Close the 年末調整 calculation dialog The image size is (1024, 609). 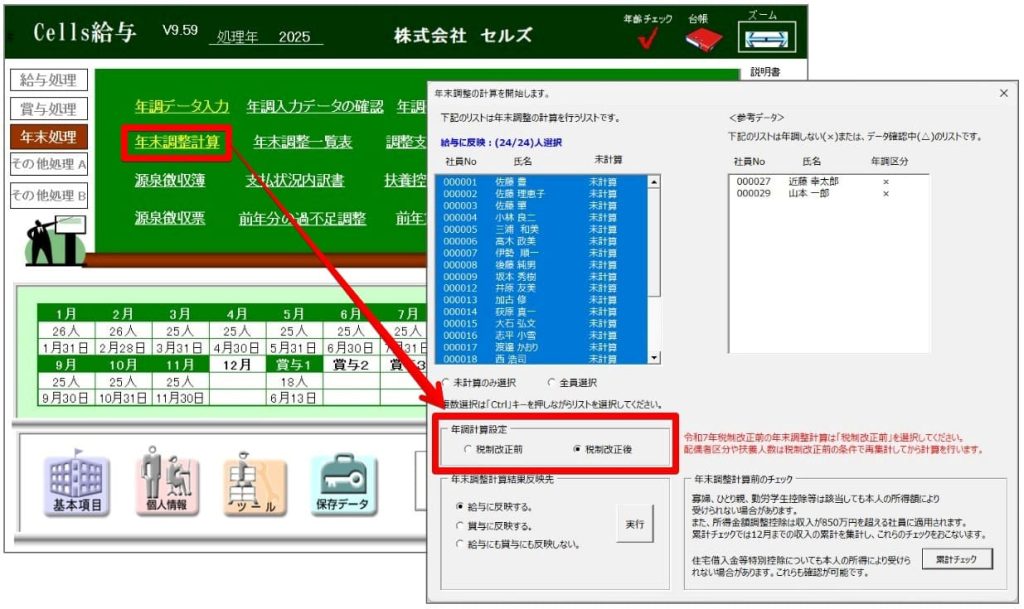point(1003,93)
